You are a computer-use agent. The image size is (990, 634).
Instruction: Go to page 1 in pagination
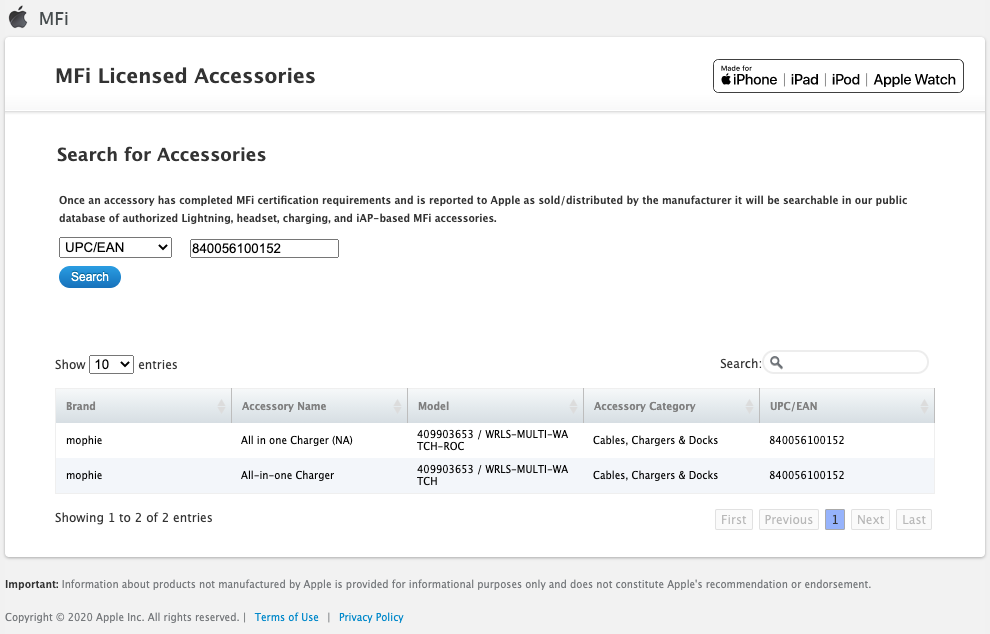834,520
